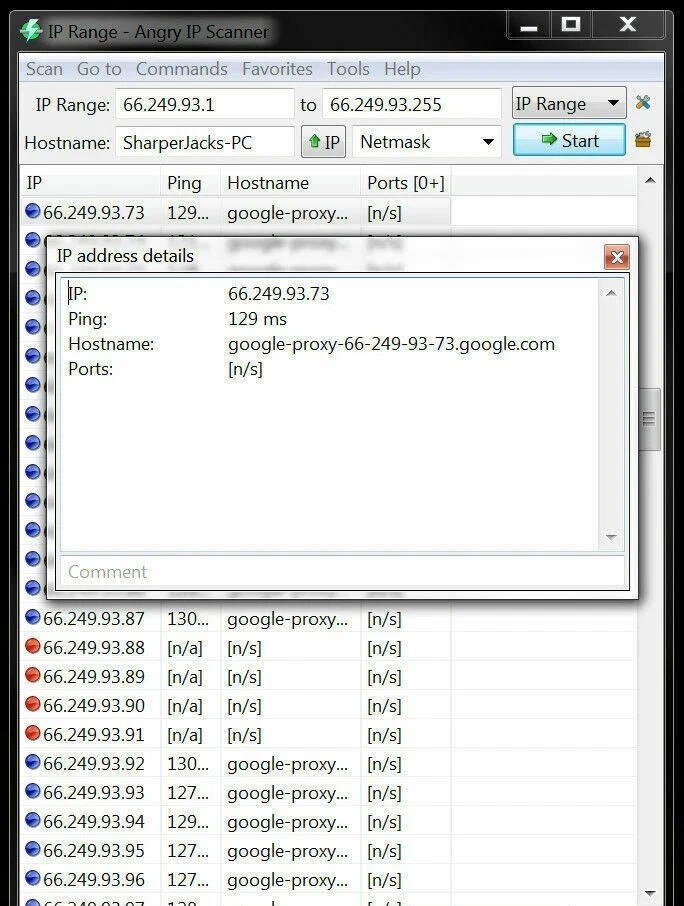Click IP value 66.249.93.73 in details

278,294
